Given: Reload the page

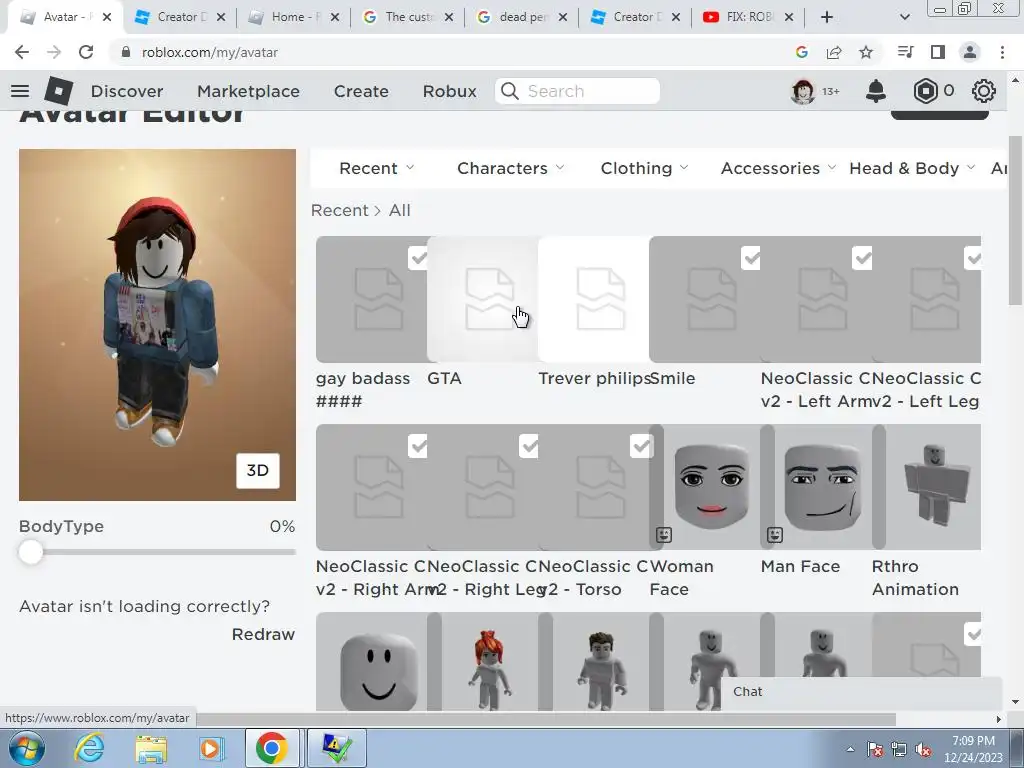Looking at the screenshot, I should point(86,52).
